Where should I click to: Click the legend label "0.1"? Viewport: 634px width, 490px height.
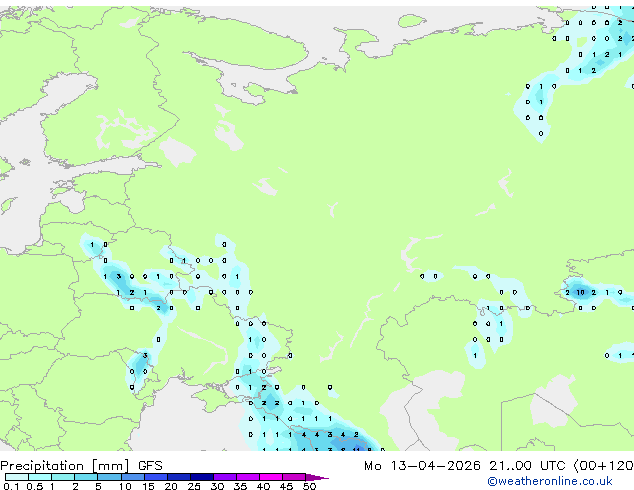click(11, 486)
